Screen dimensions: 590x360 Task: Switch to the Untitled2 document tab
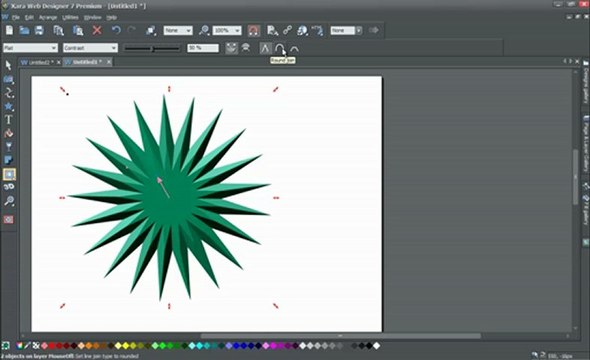click(x=38, y=62)
